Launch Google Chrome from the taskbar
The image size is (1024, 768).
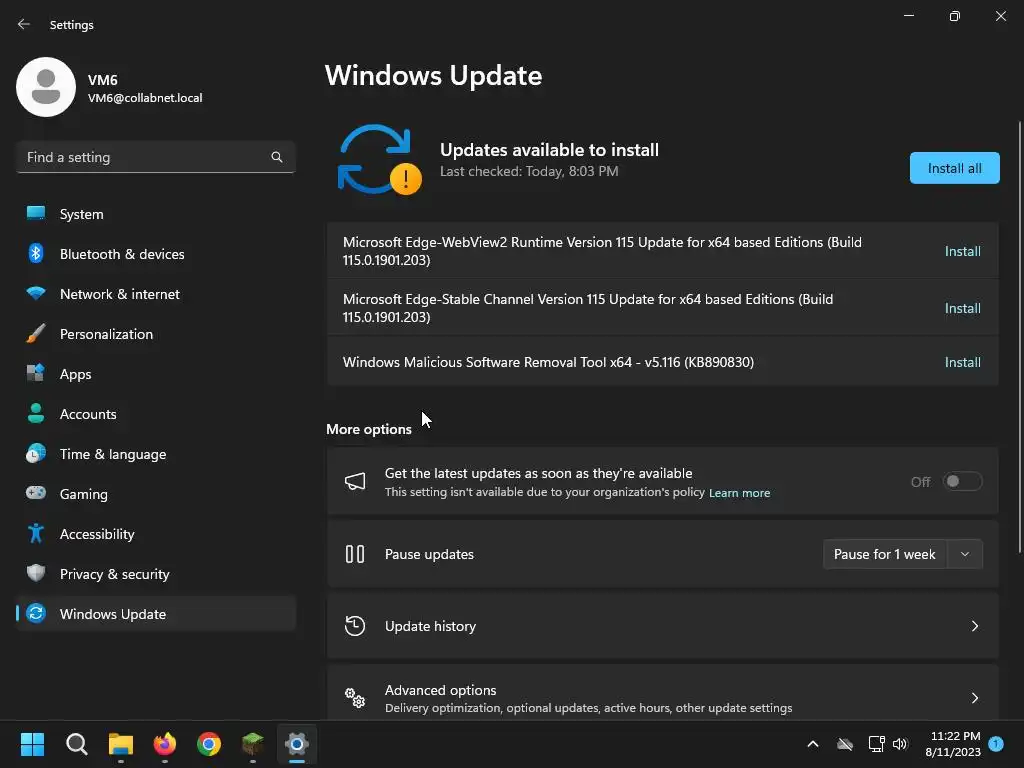point(209,744)
